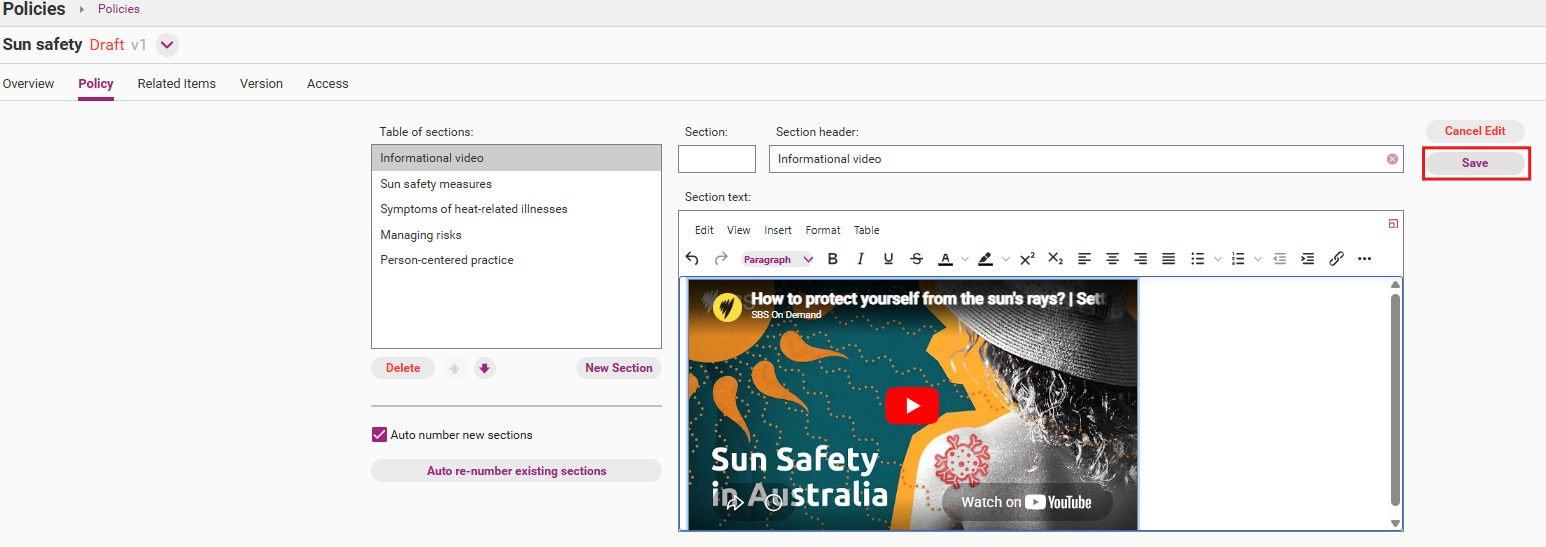Open the bullet list style dropdown arrow
The image size is (1546, 547).
pos(1217,259)
